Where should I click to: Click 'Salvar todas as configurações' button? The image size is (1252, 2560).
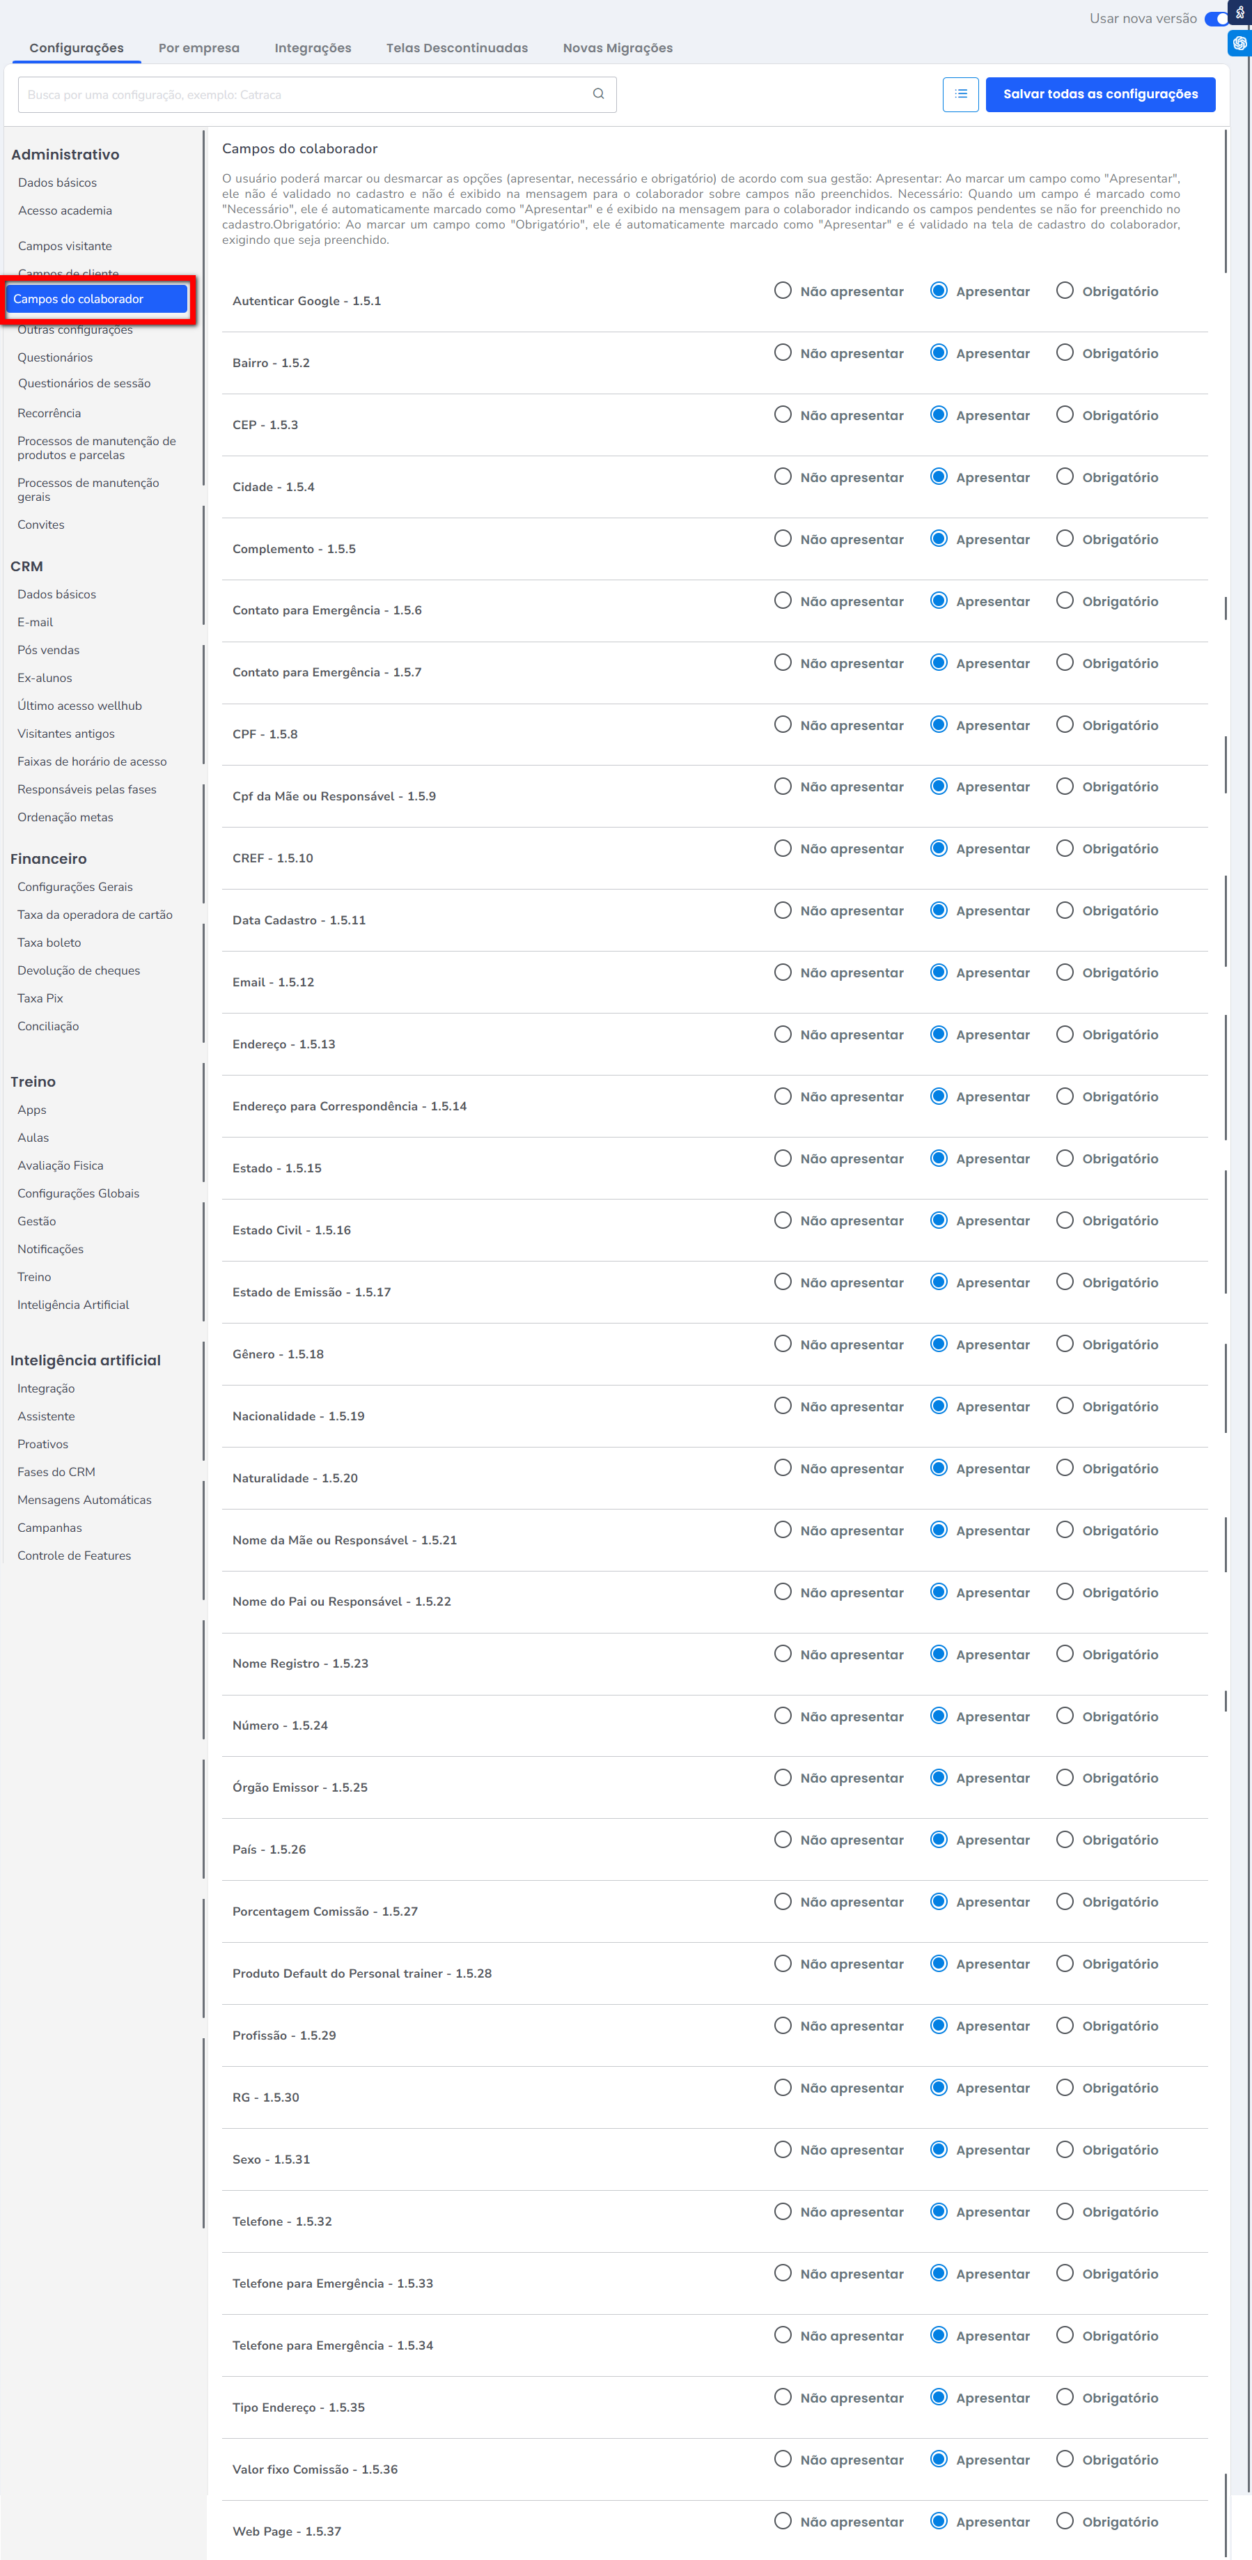[1100, 94]
